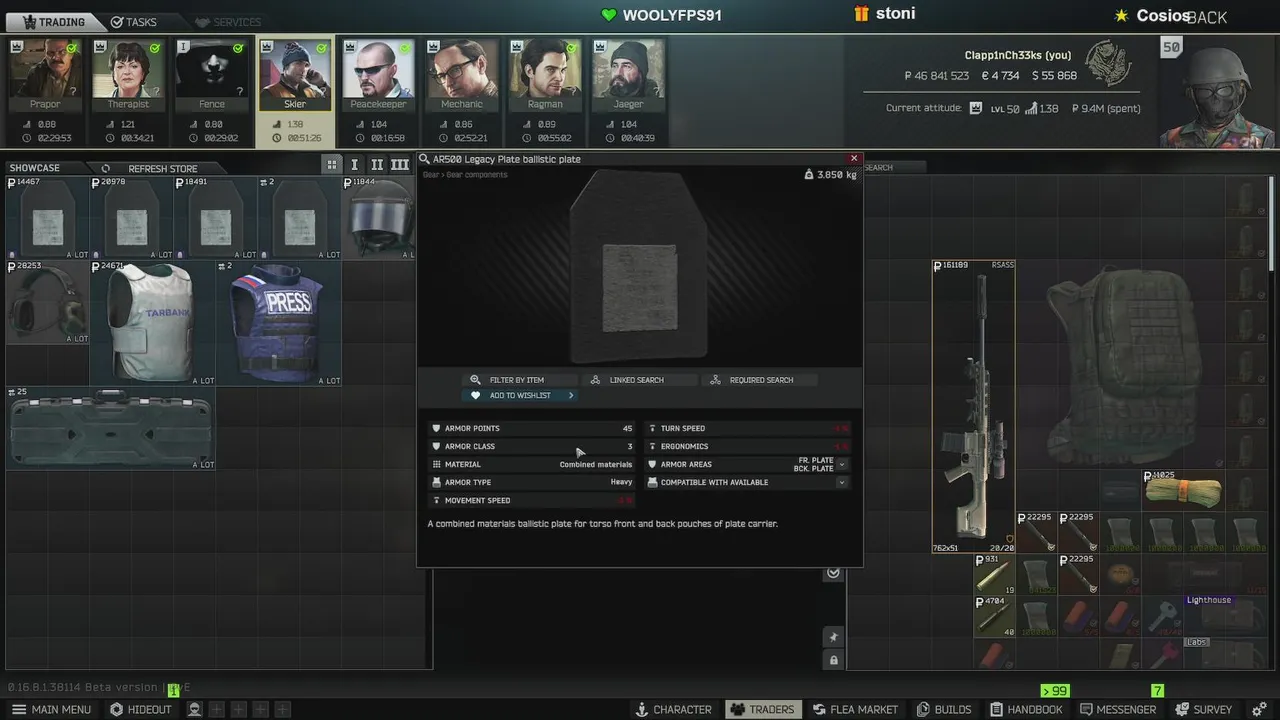The height and width of the screenshot is (720, 1280).
Task: Select the PRESS armor vest
Action: pyautogui.click(x=279, y=323)
